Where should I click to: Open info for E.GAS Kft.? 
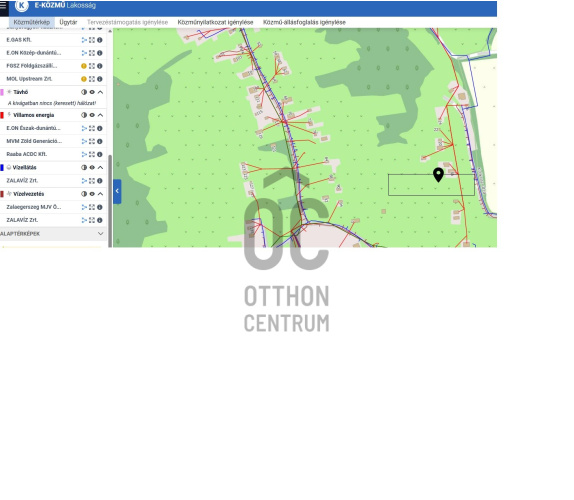point(100,40)
